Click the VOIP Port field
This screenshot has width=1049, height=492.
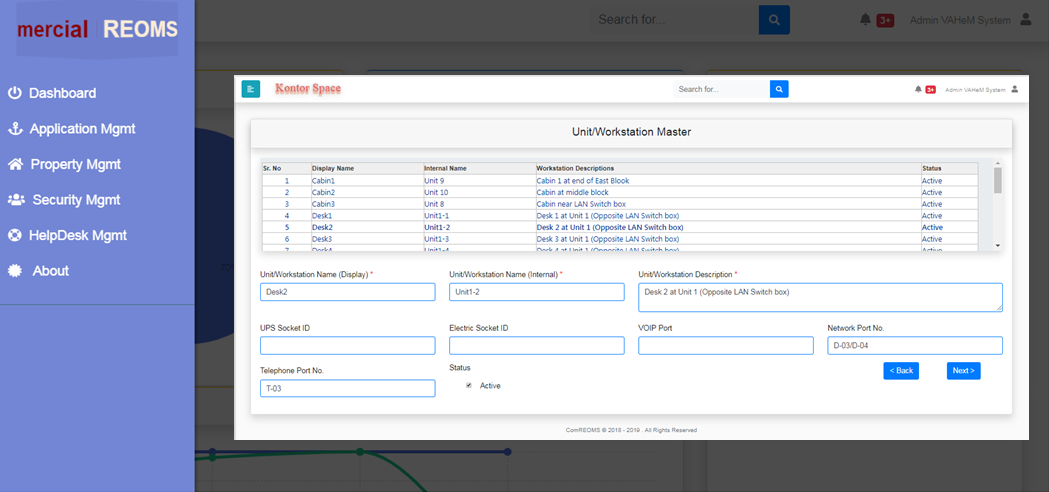tap(726, 345)
